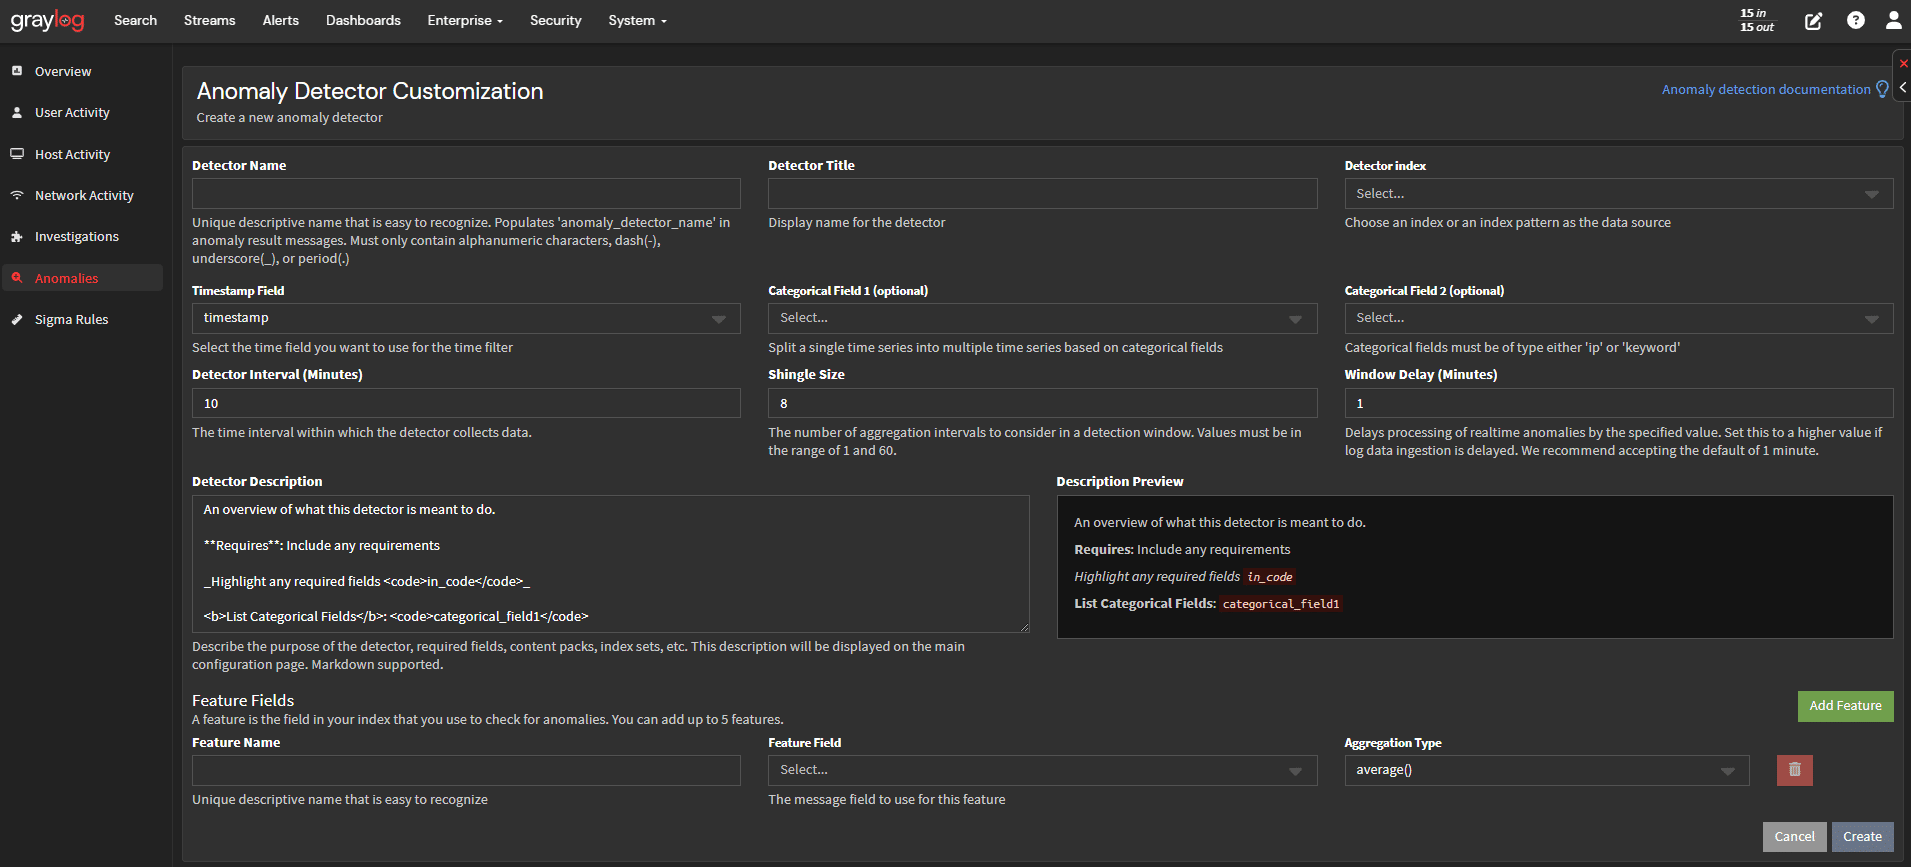
Task: Expand the Detector index dropdown
Action: 1617,194
